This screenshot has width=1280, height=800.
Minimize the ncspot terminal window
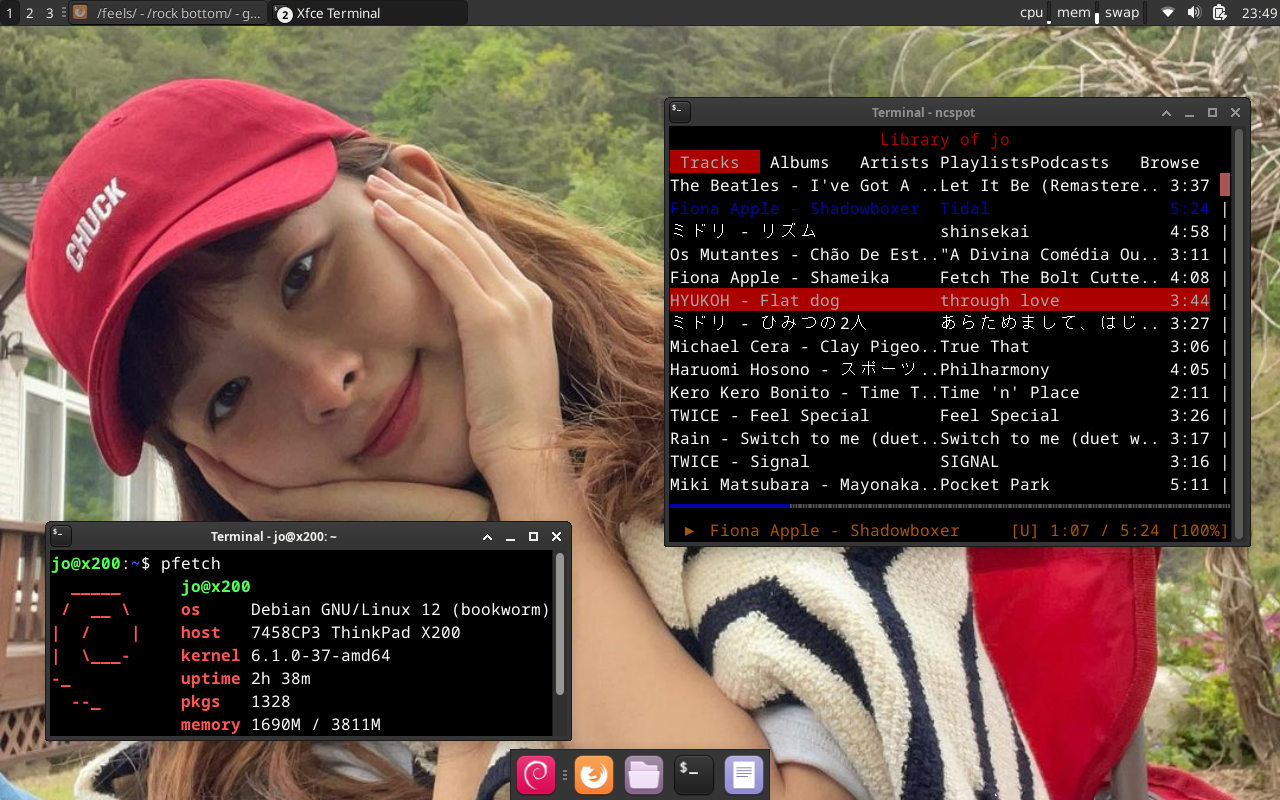1190,113
